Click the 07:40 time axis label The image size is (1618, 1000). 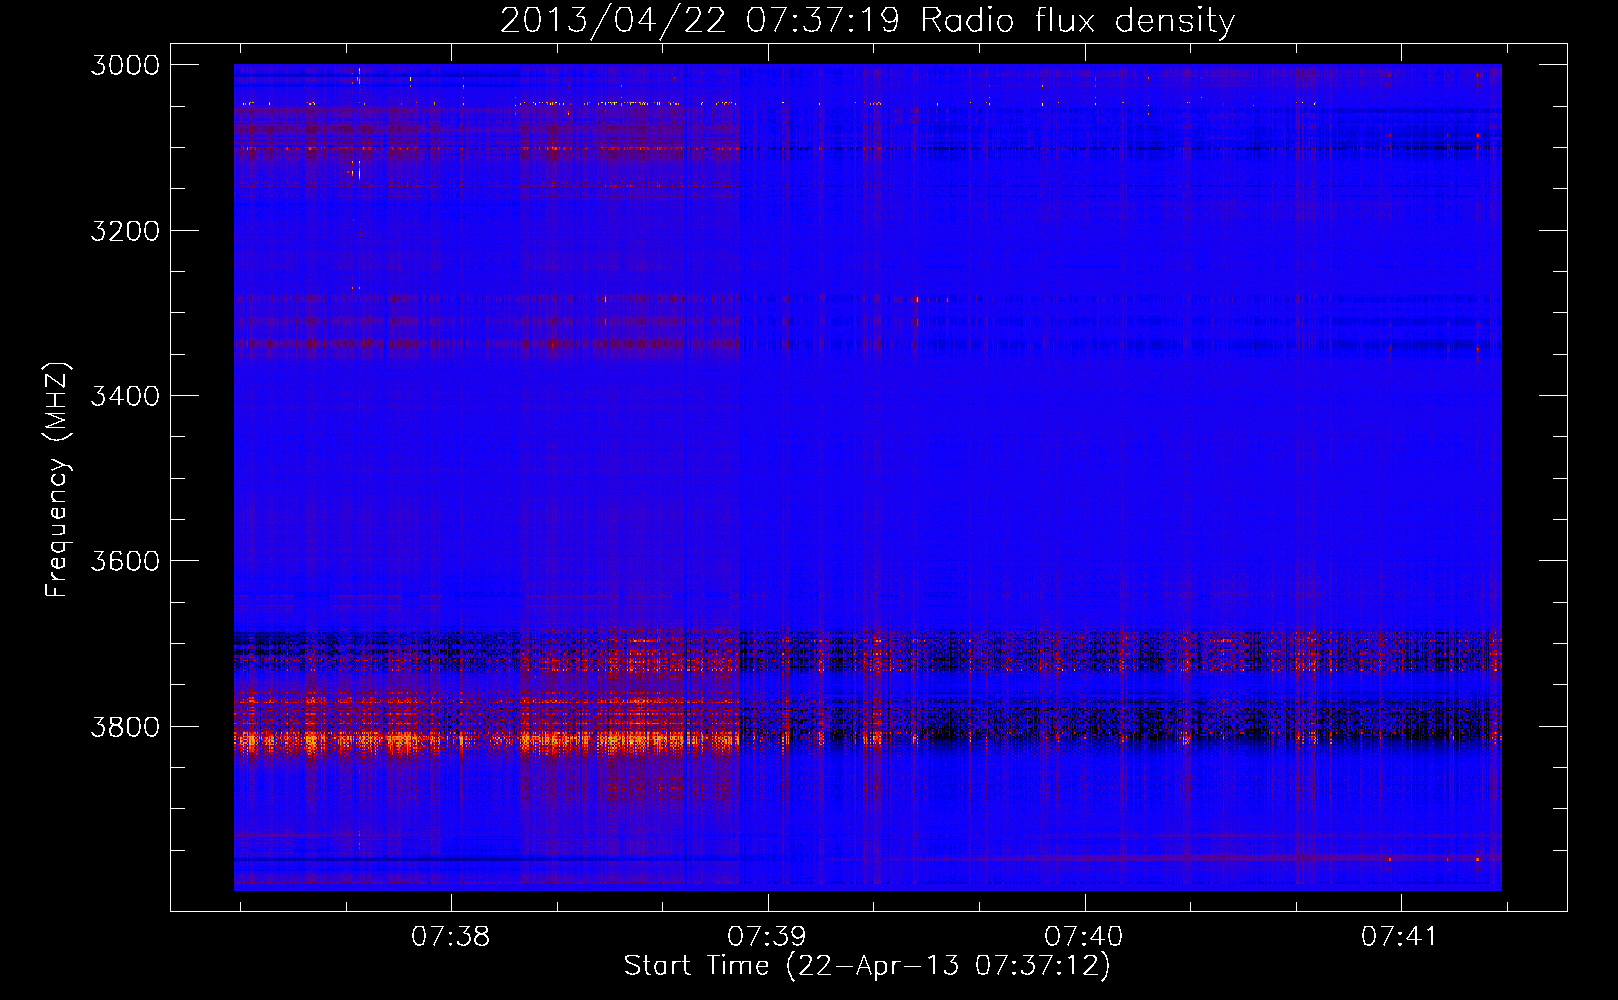pos(1084,936)
